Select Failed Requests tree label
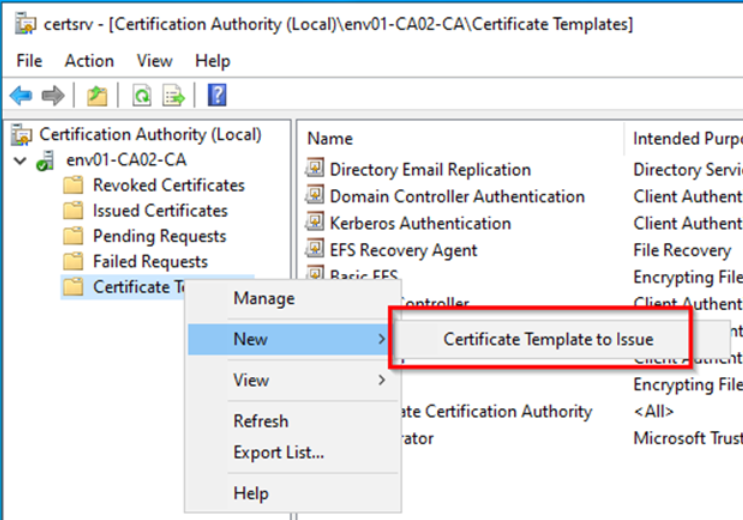This screenshot has width=743, height=520. point(150,262)
